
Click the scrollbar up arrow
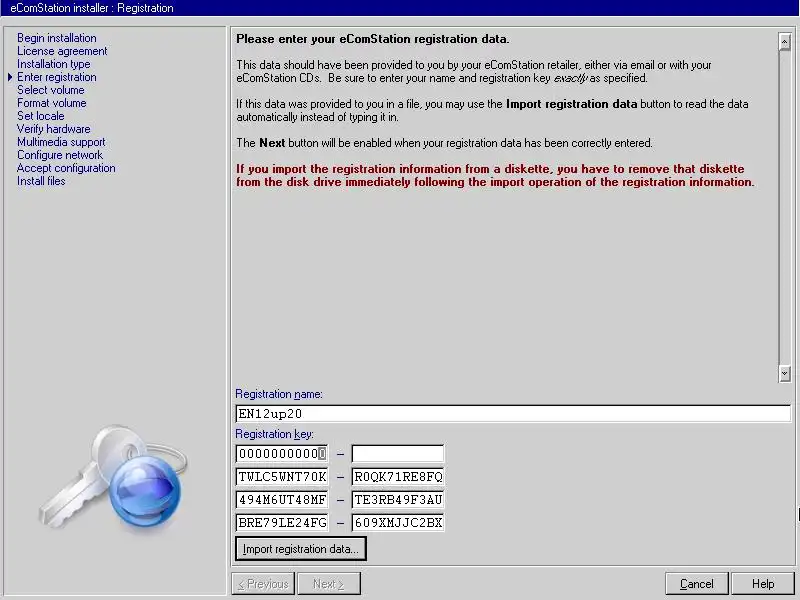(785, 41)
